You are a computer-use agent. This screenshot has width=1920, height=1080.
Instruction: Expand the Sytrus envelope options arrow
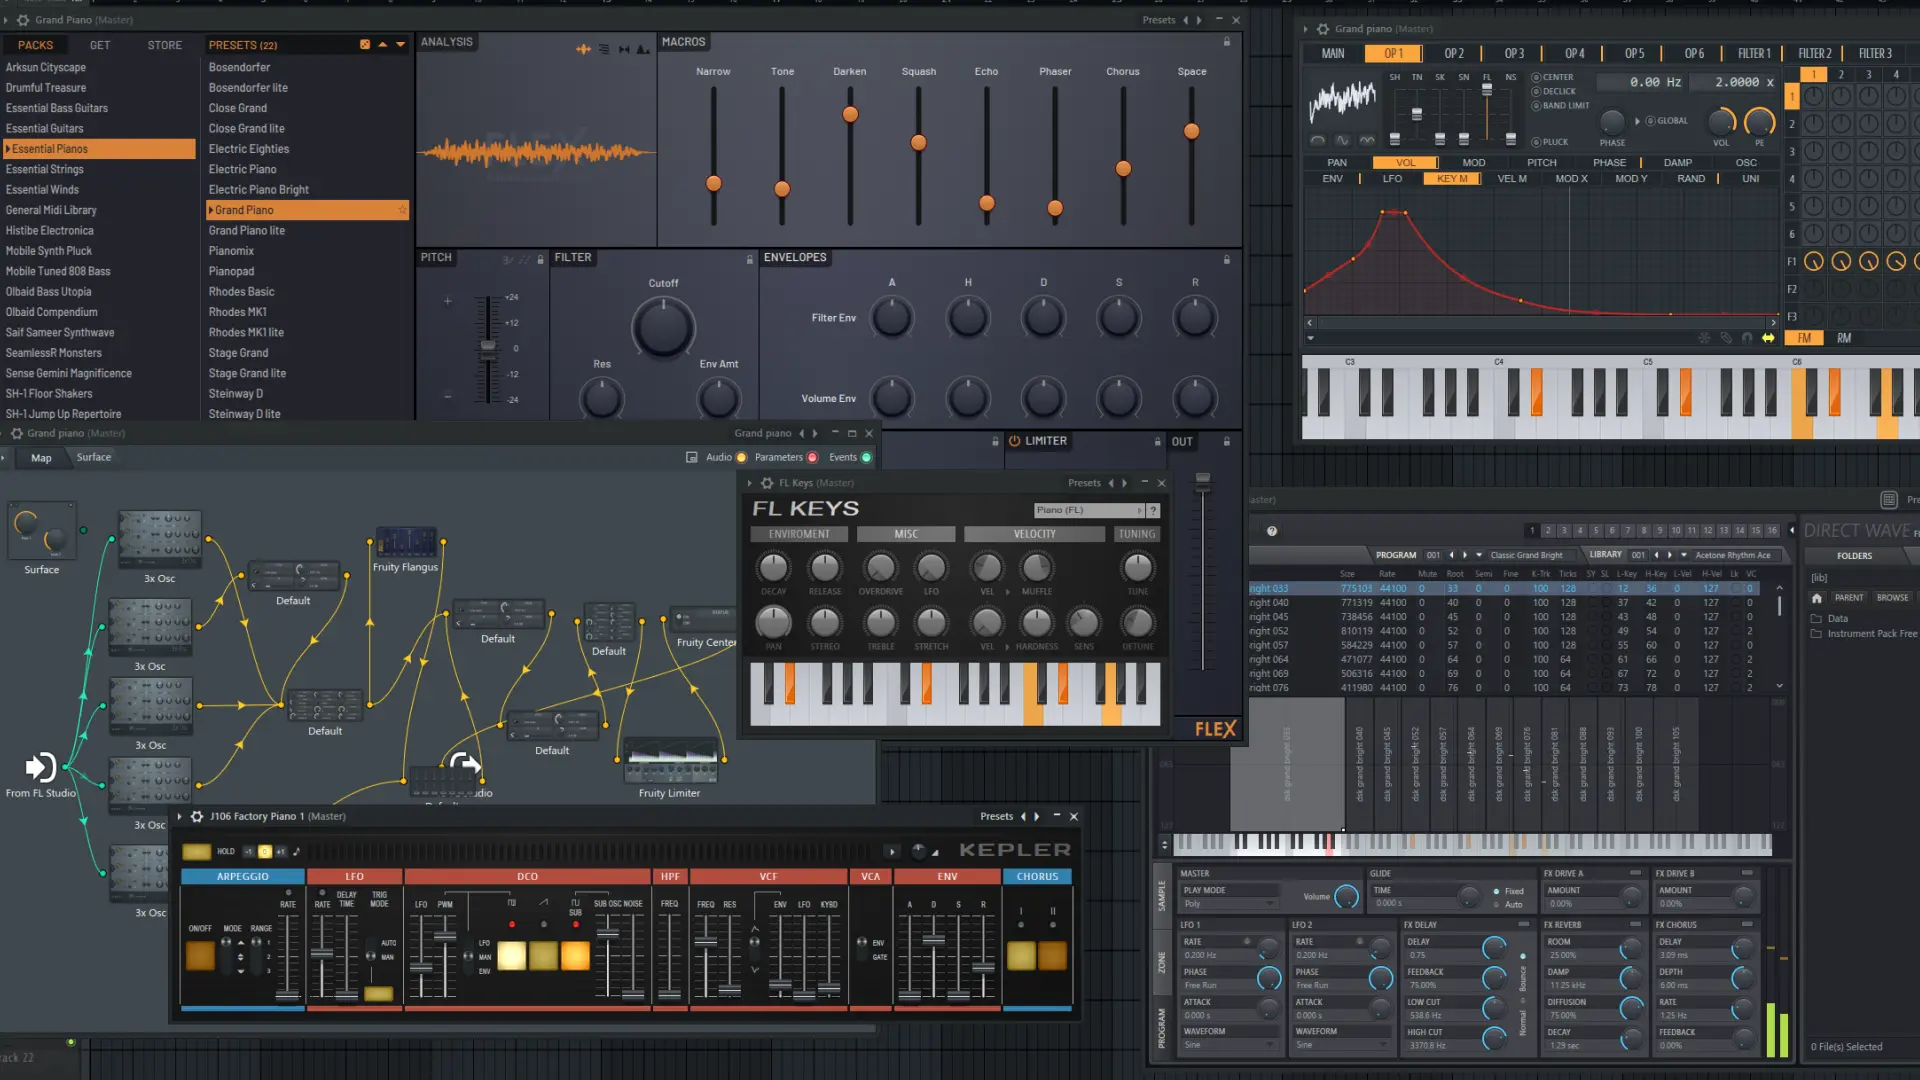(1310, 338)
